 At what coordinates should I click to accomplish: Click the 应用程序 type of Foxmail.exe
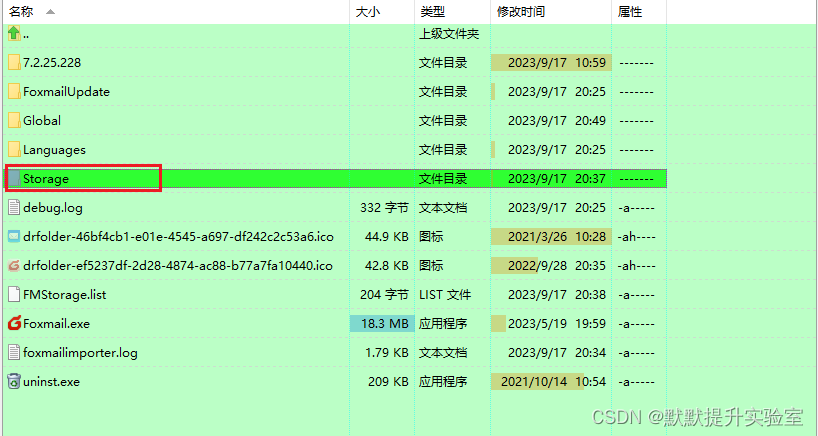click(x=443, y=323)
